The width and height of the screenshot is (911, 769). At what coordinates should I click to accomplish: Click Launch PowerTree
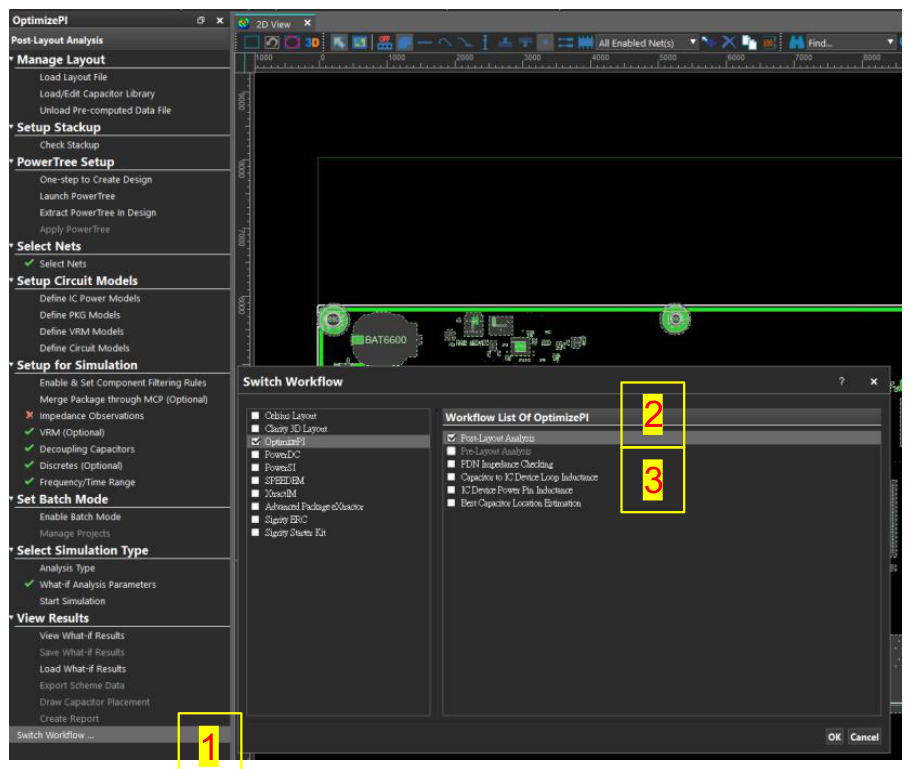[x=77, y=196]
